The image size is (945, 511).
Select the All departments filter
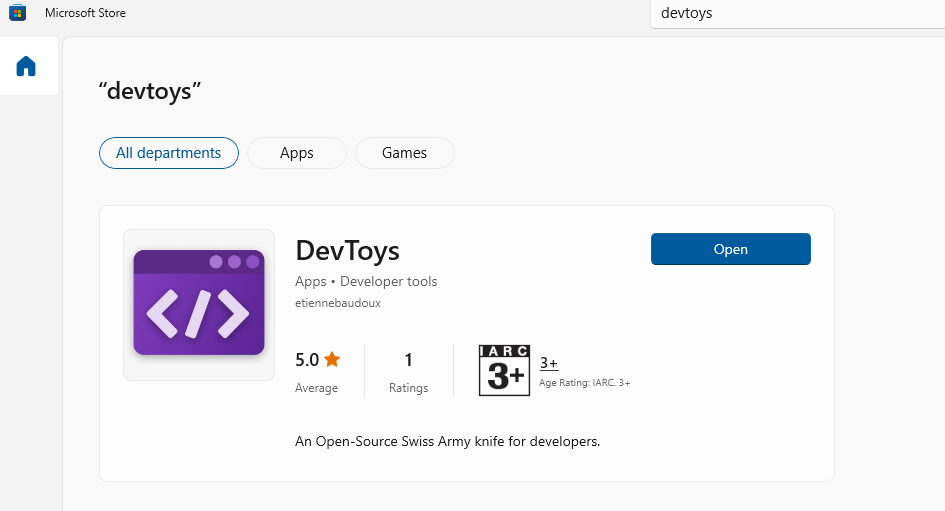[169, 153]
